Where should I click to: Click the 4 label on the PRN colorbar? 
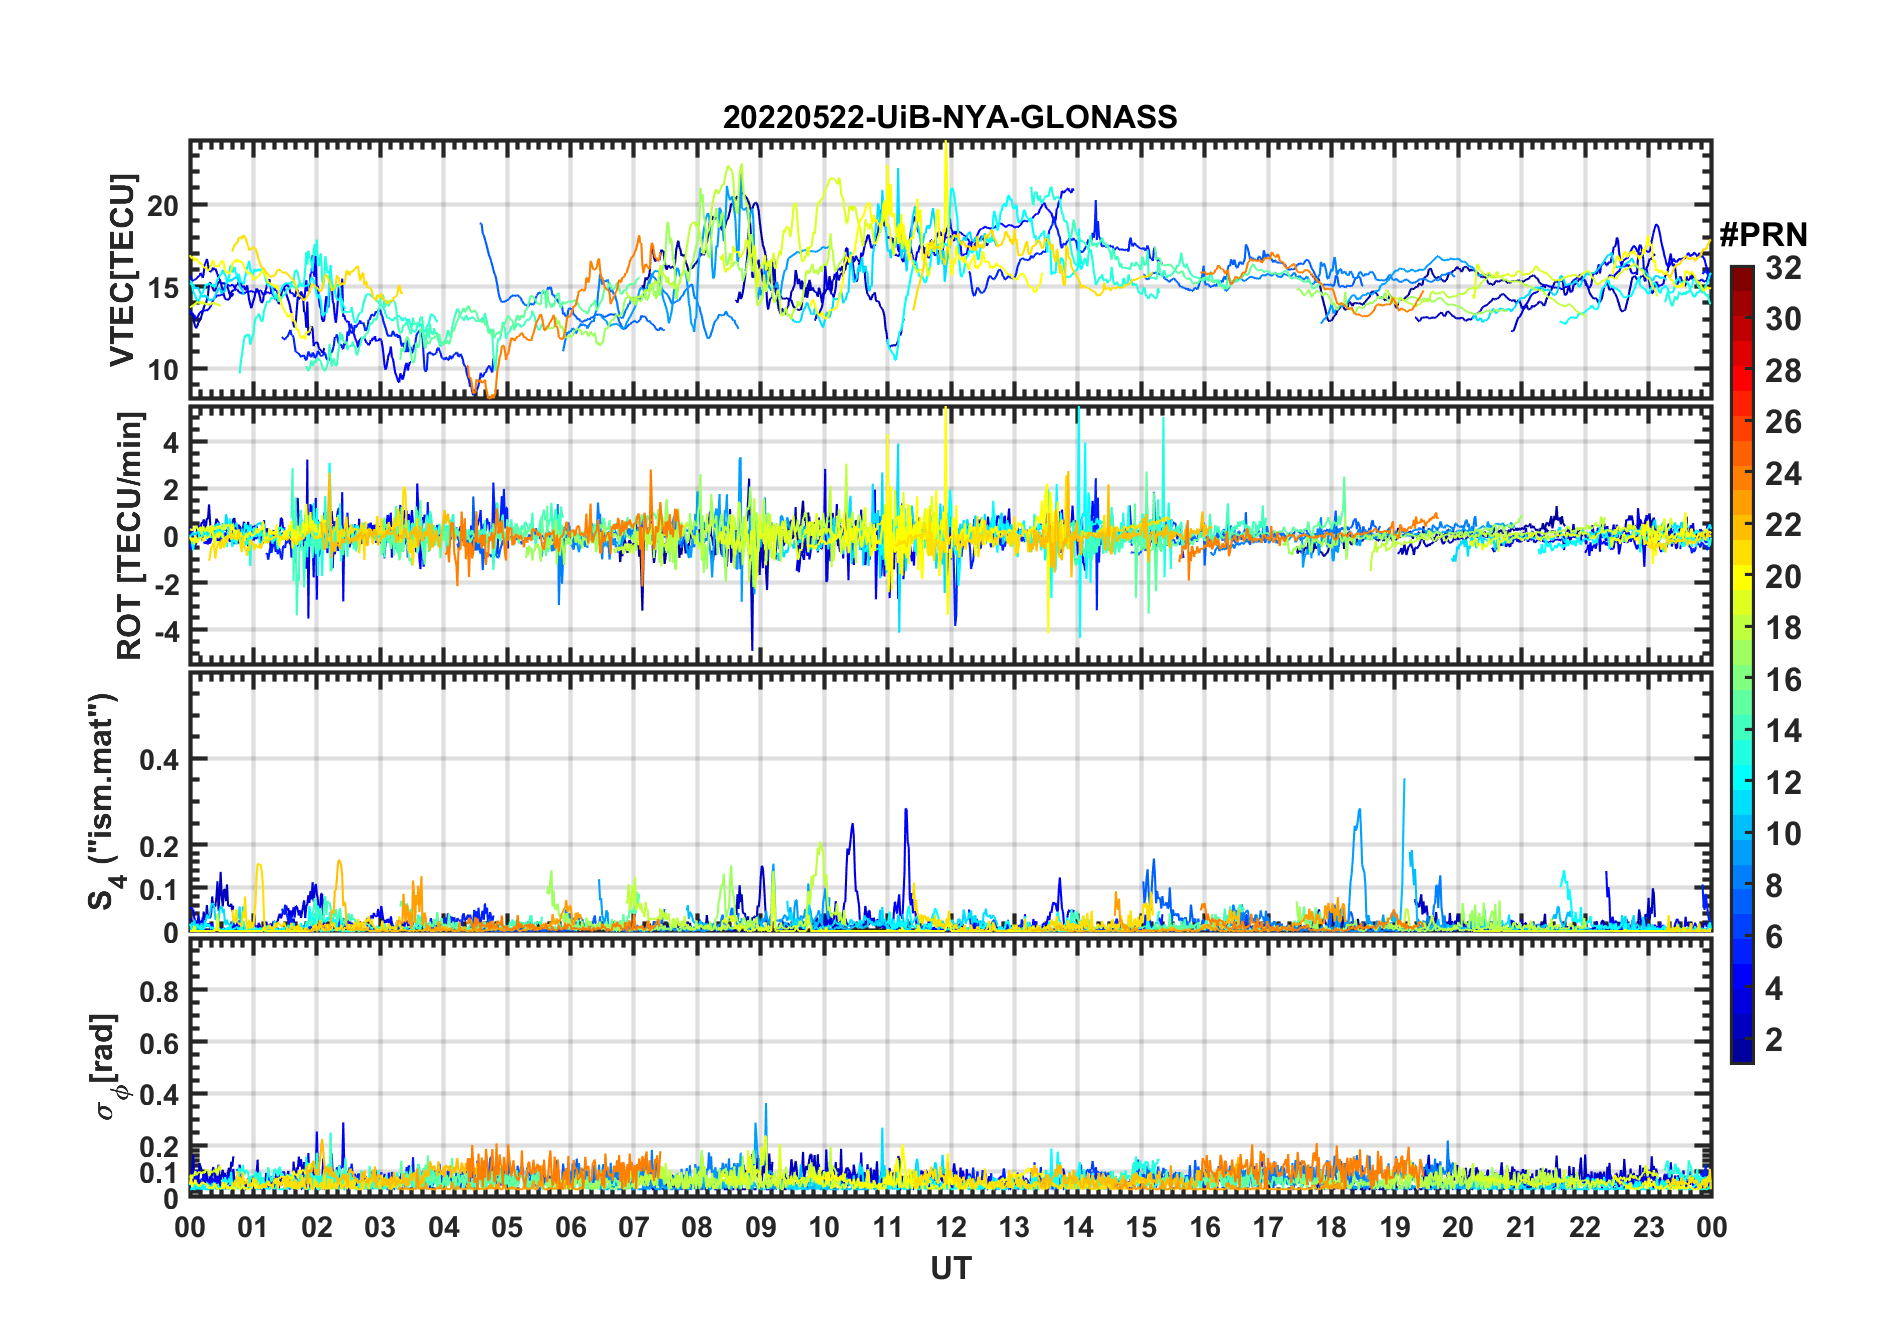pyautogui.click(x=1774, y=989)
